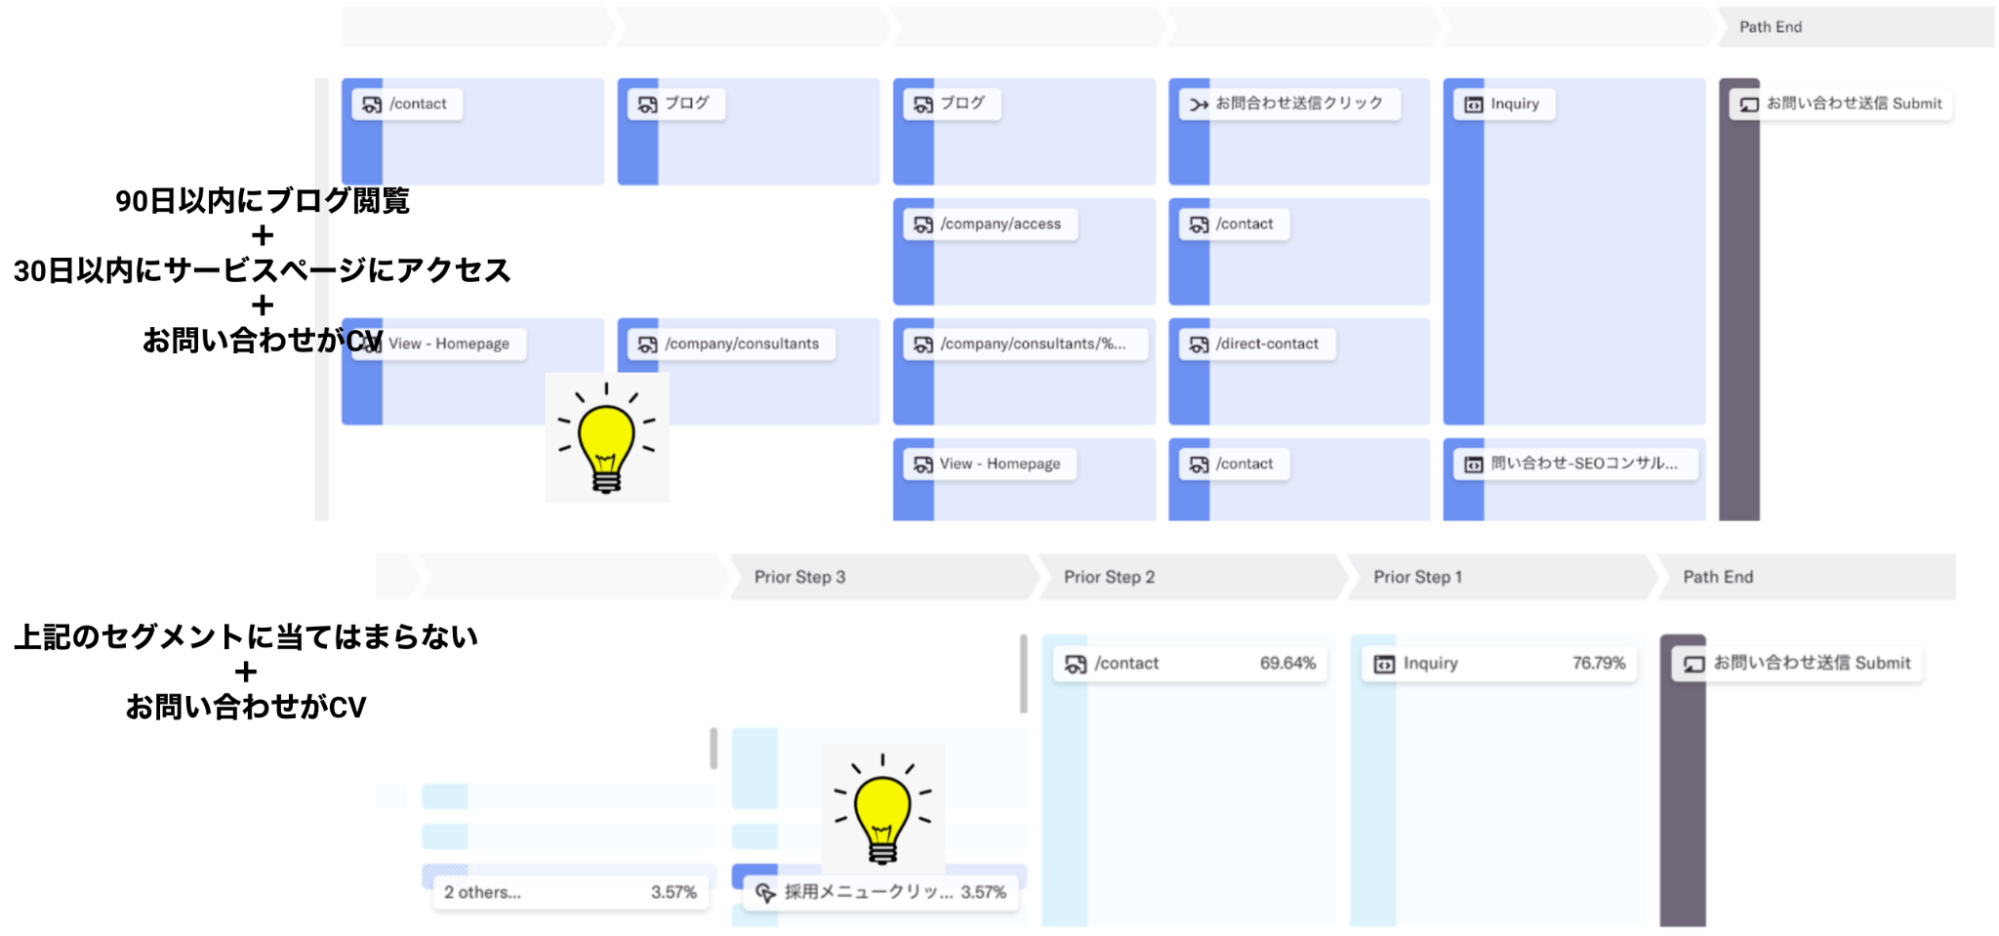
Task: Select the Prior Step 2 header
Action: [x=1109, y=577]
